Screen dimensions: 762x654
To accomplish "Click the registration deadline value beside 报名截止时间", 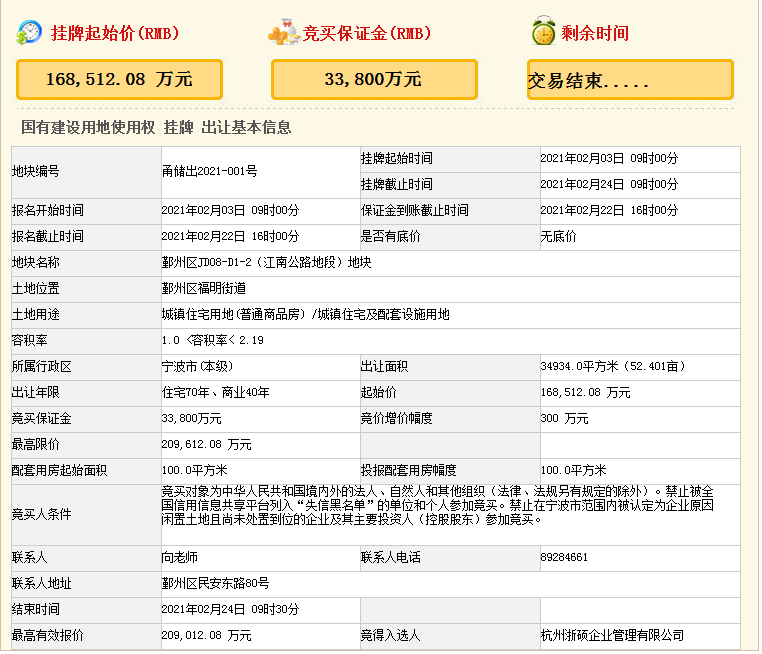I will 230,237.
